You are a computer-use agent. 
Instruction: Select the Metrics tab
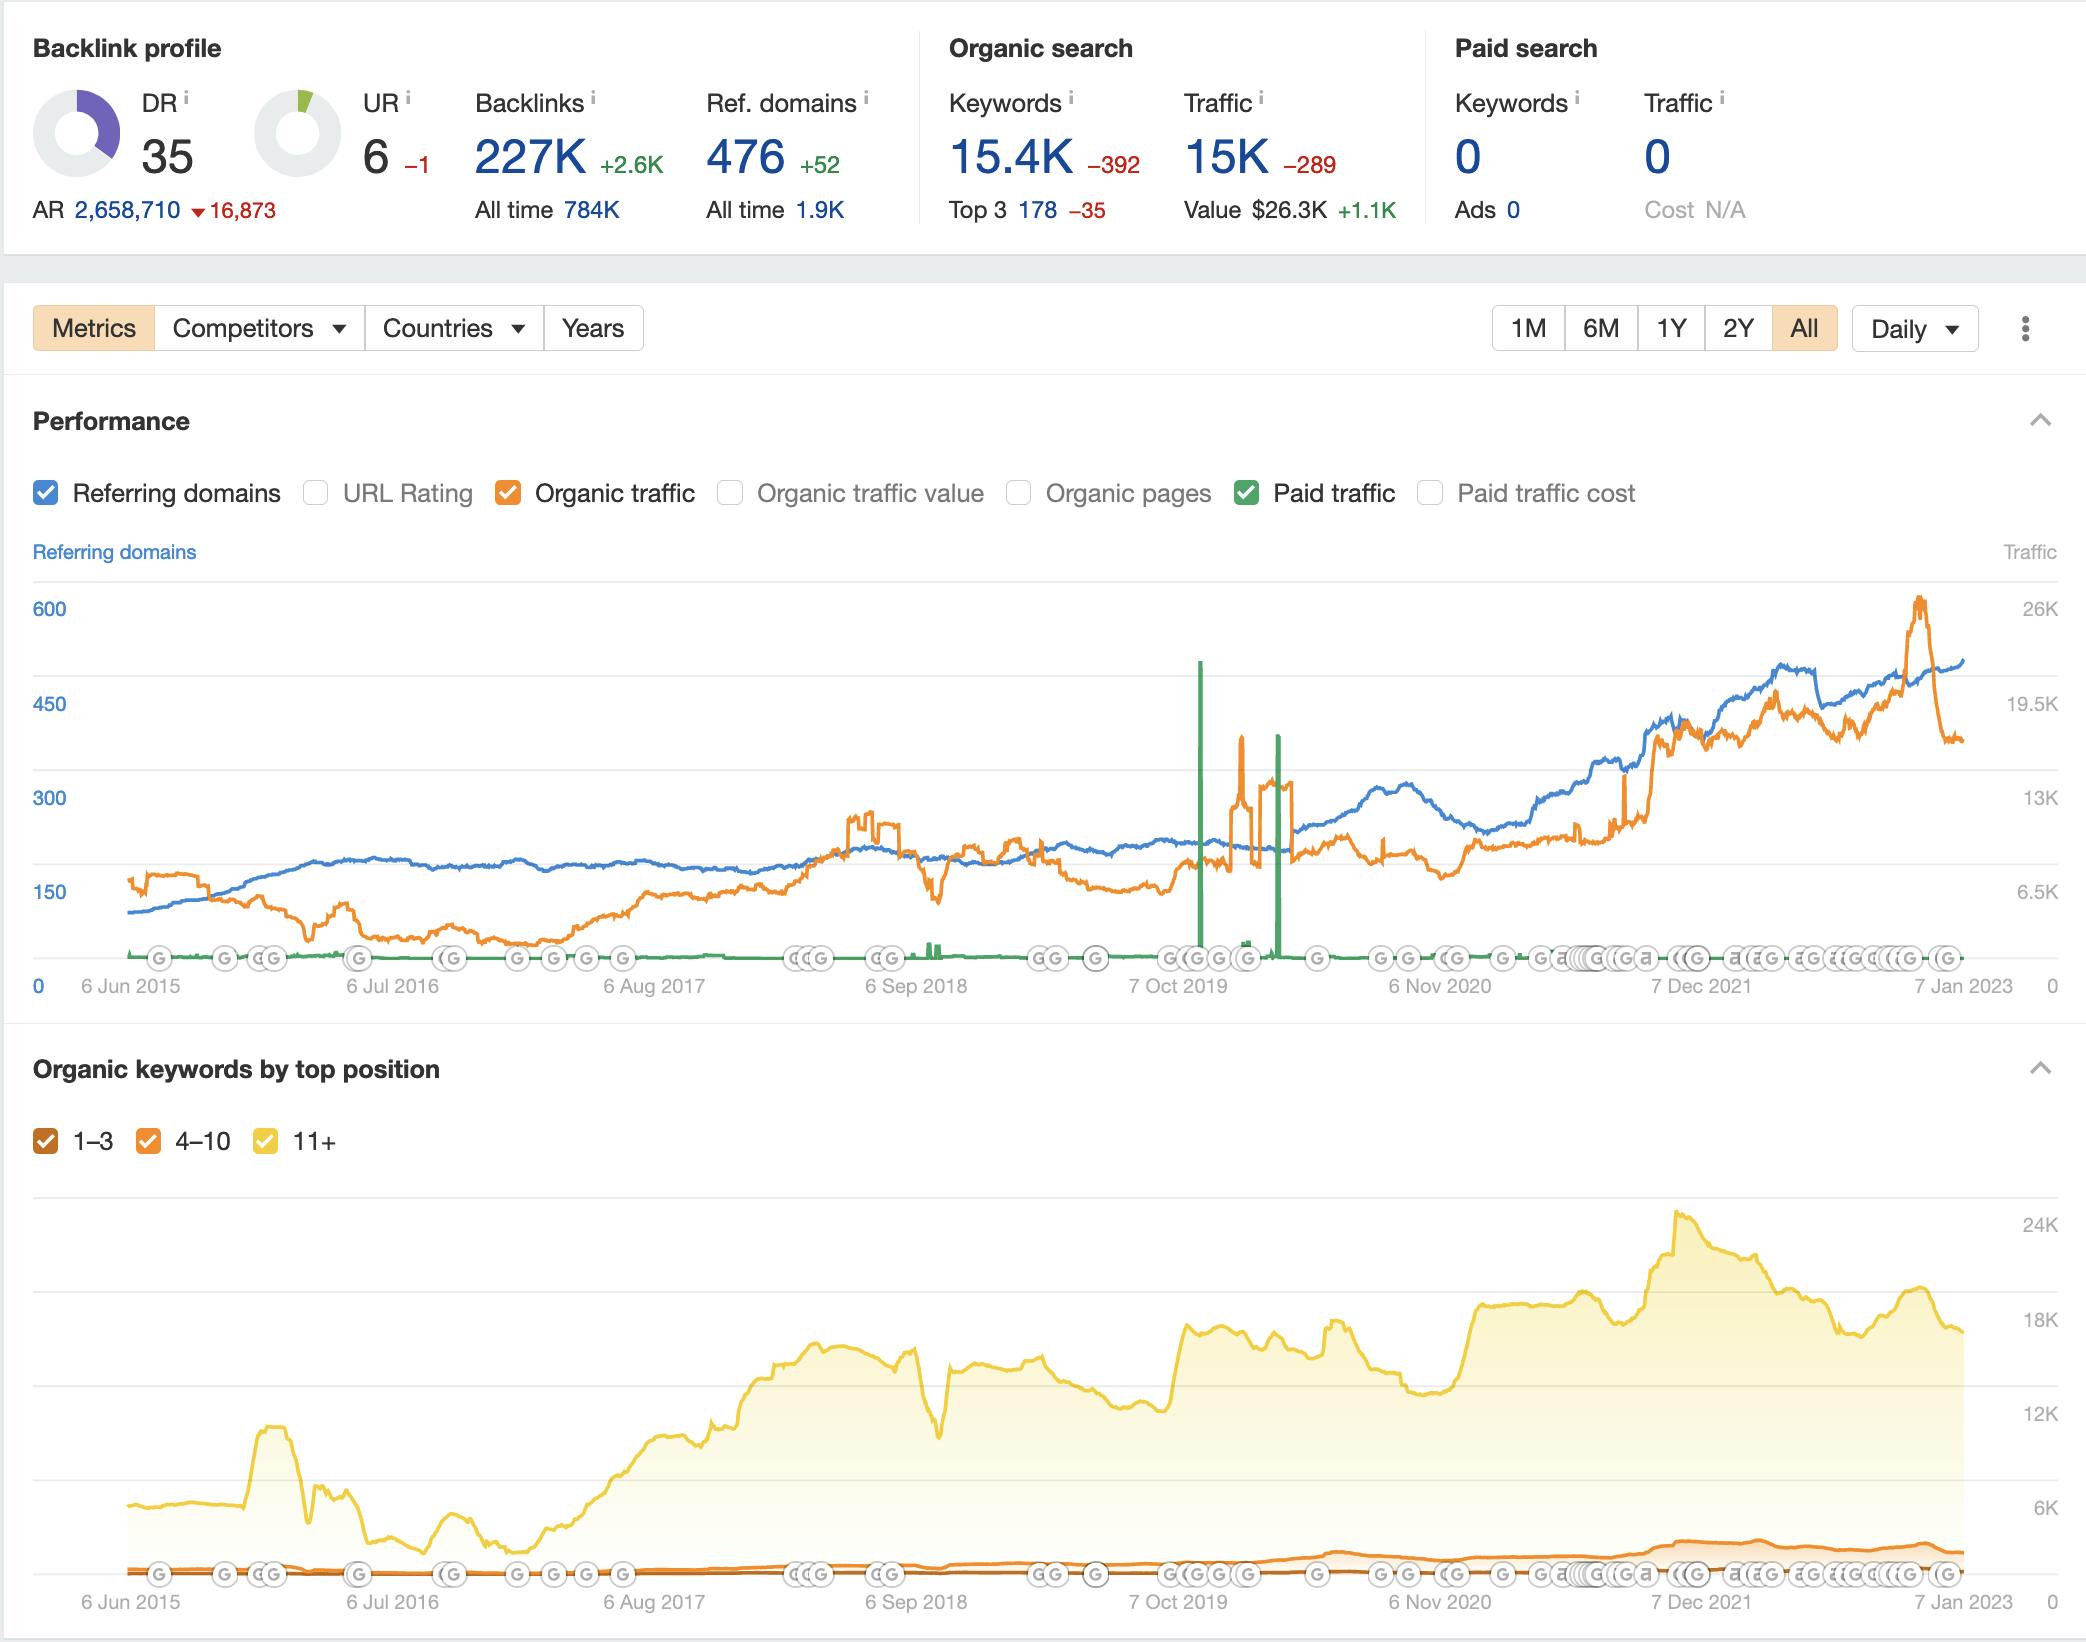[x=94, y=328]
